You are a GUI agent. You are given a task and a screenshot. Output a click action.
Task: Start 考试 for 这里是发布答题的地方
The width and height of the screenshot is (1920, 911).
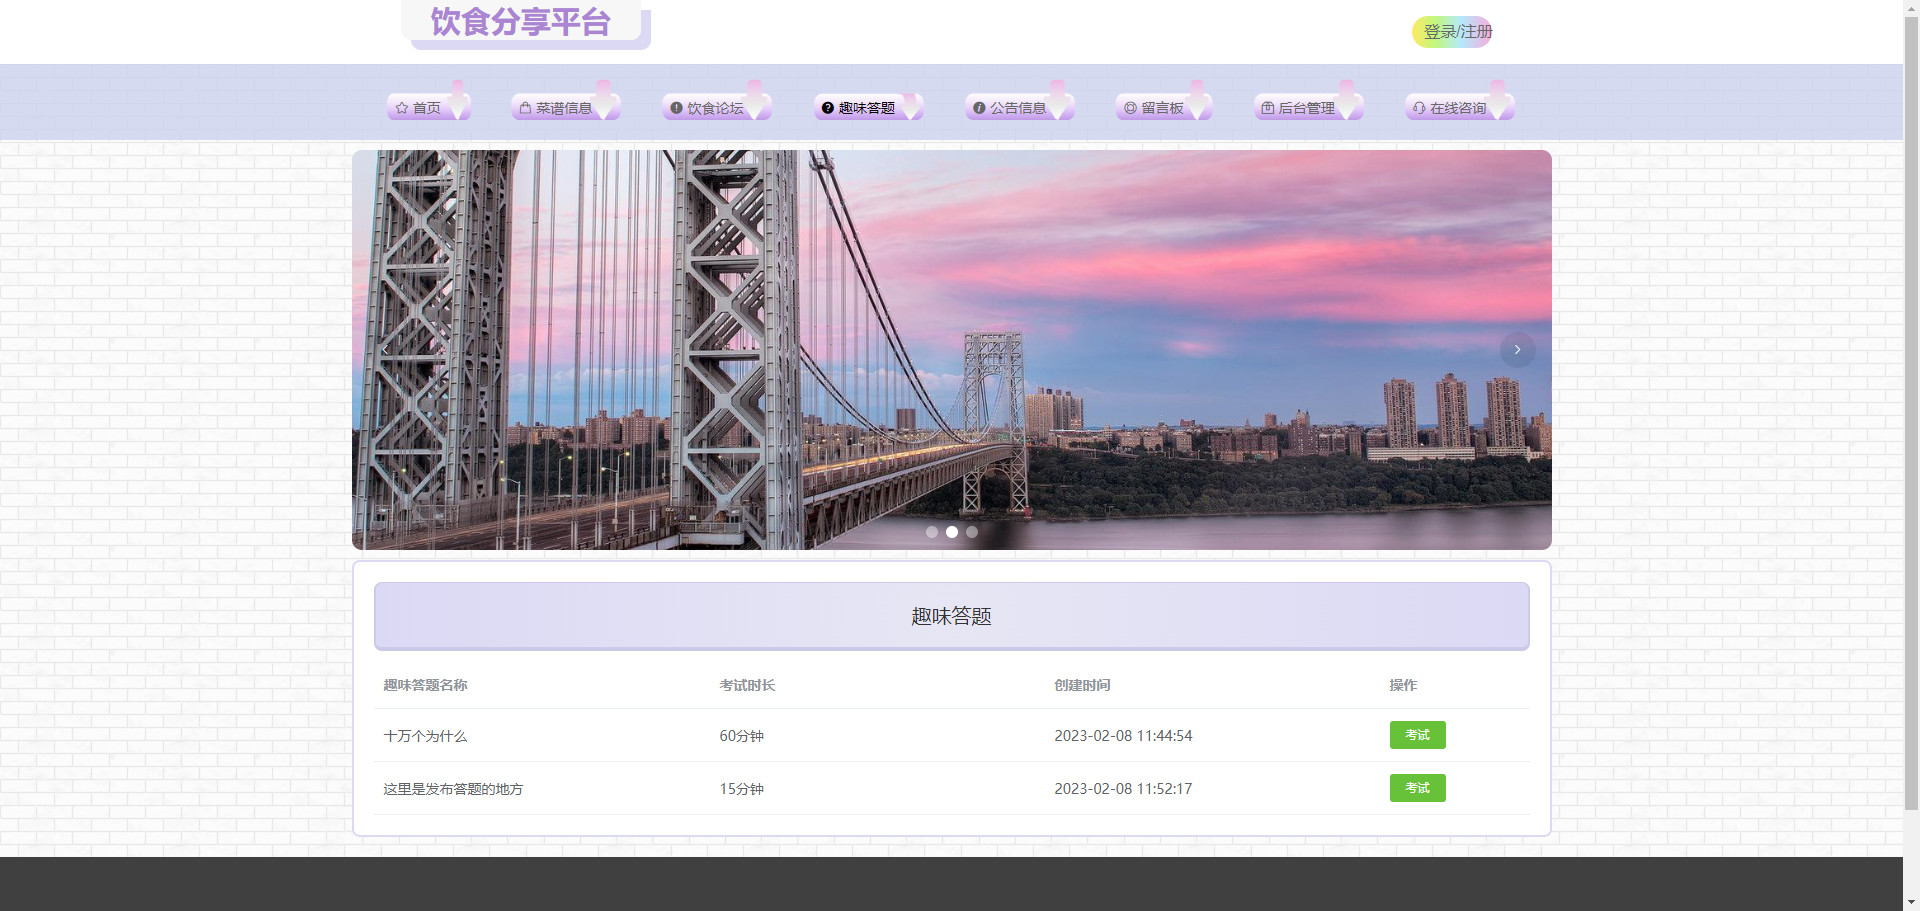1417,788
